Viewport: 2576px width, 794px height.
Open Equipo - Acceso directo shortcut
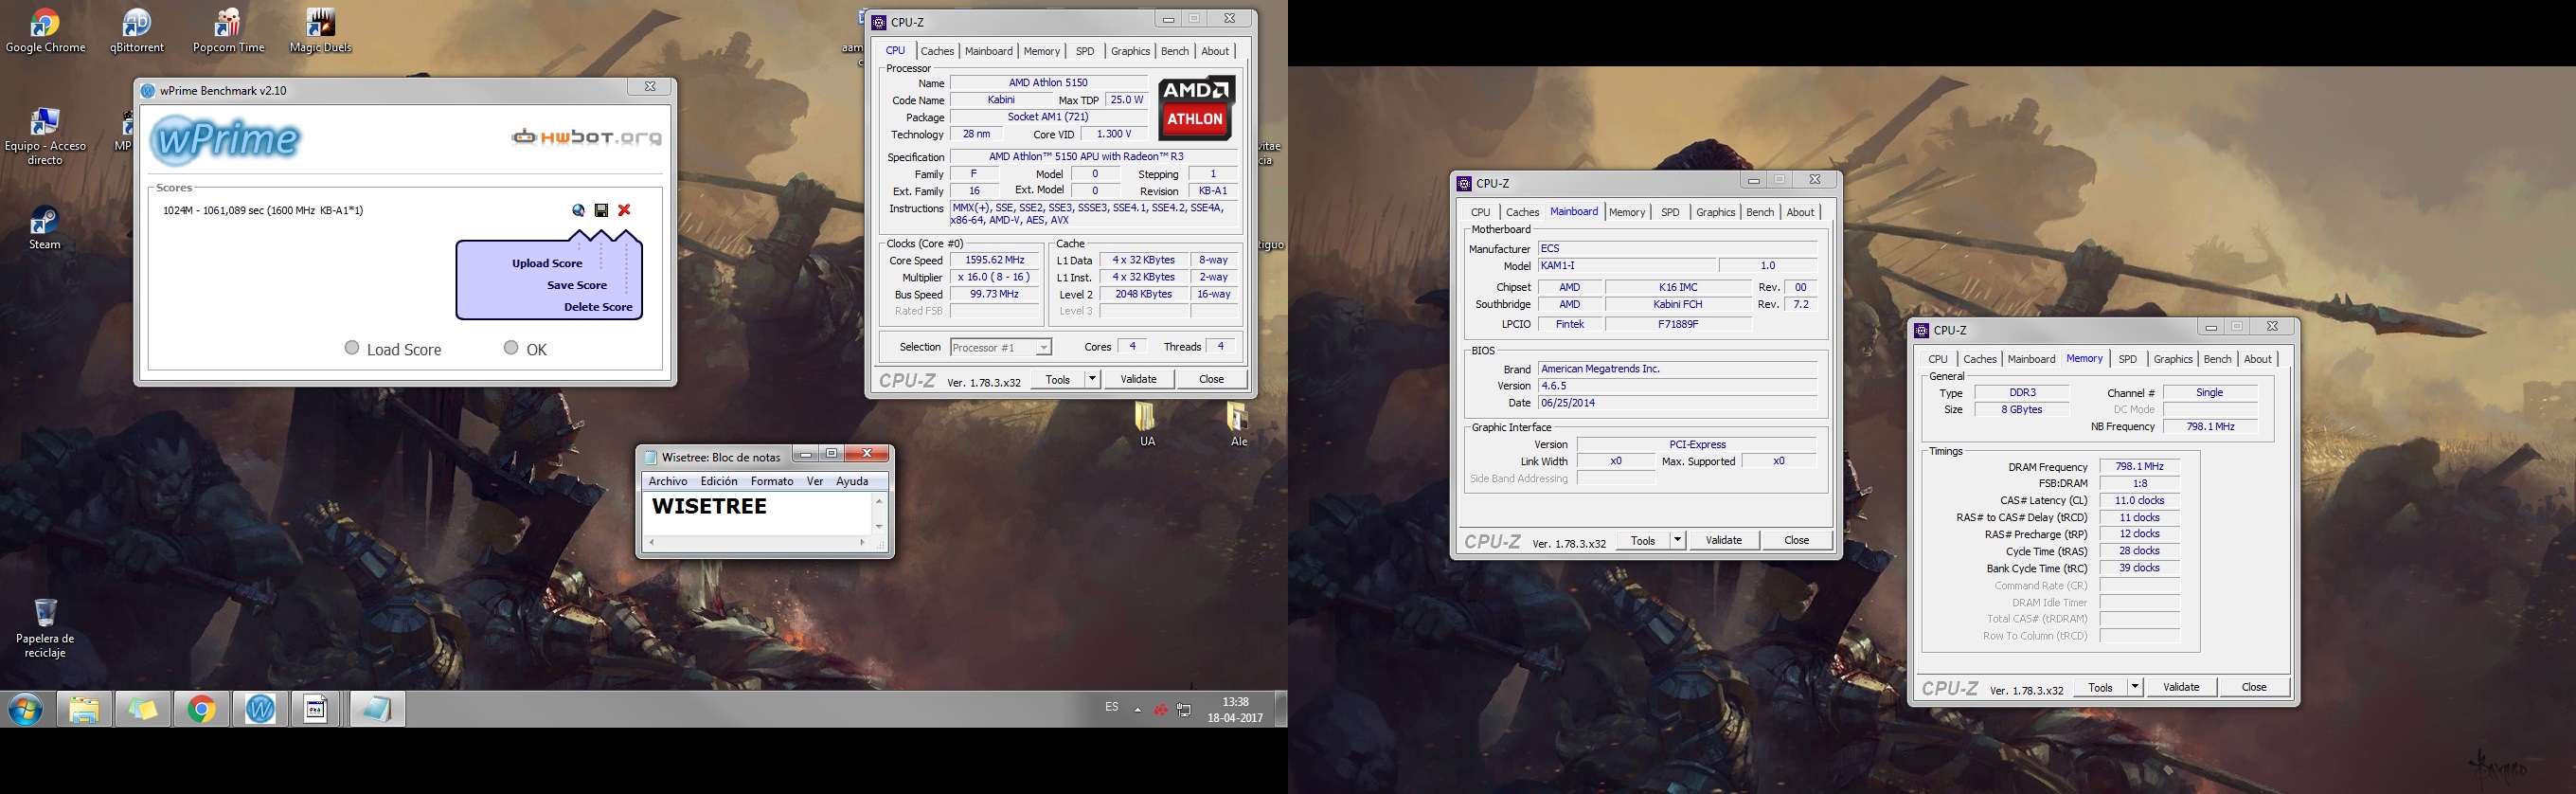(45, 137)
